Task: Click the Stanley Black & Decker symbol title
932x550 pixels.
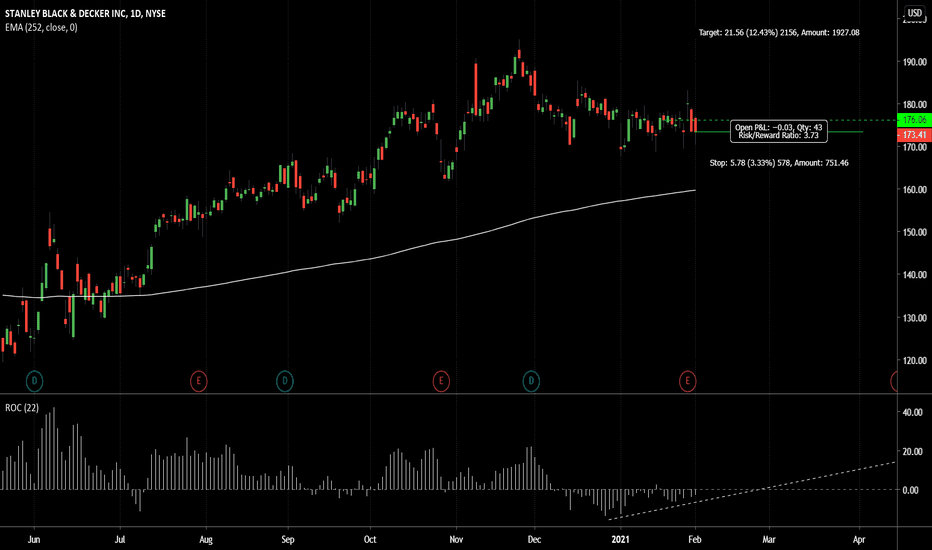Action: coord(86,13)
